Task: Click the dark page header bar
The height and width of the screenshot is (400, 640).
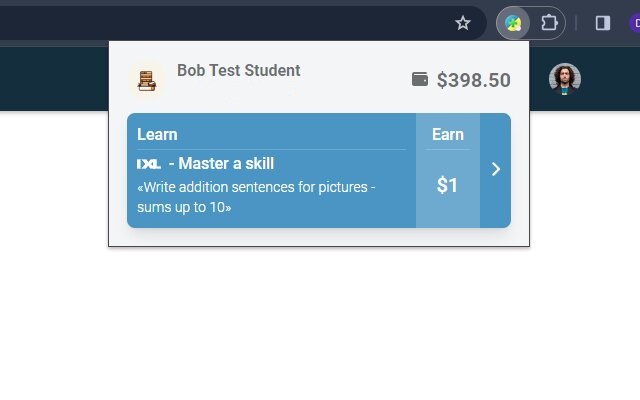Action: pos(55,80)
